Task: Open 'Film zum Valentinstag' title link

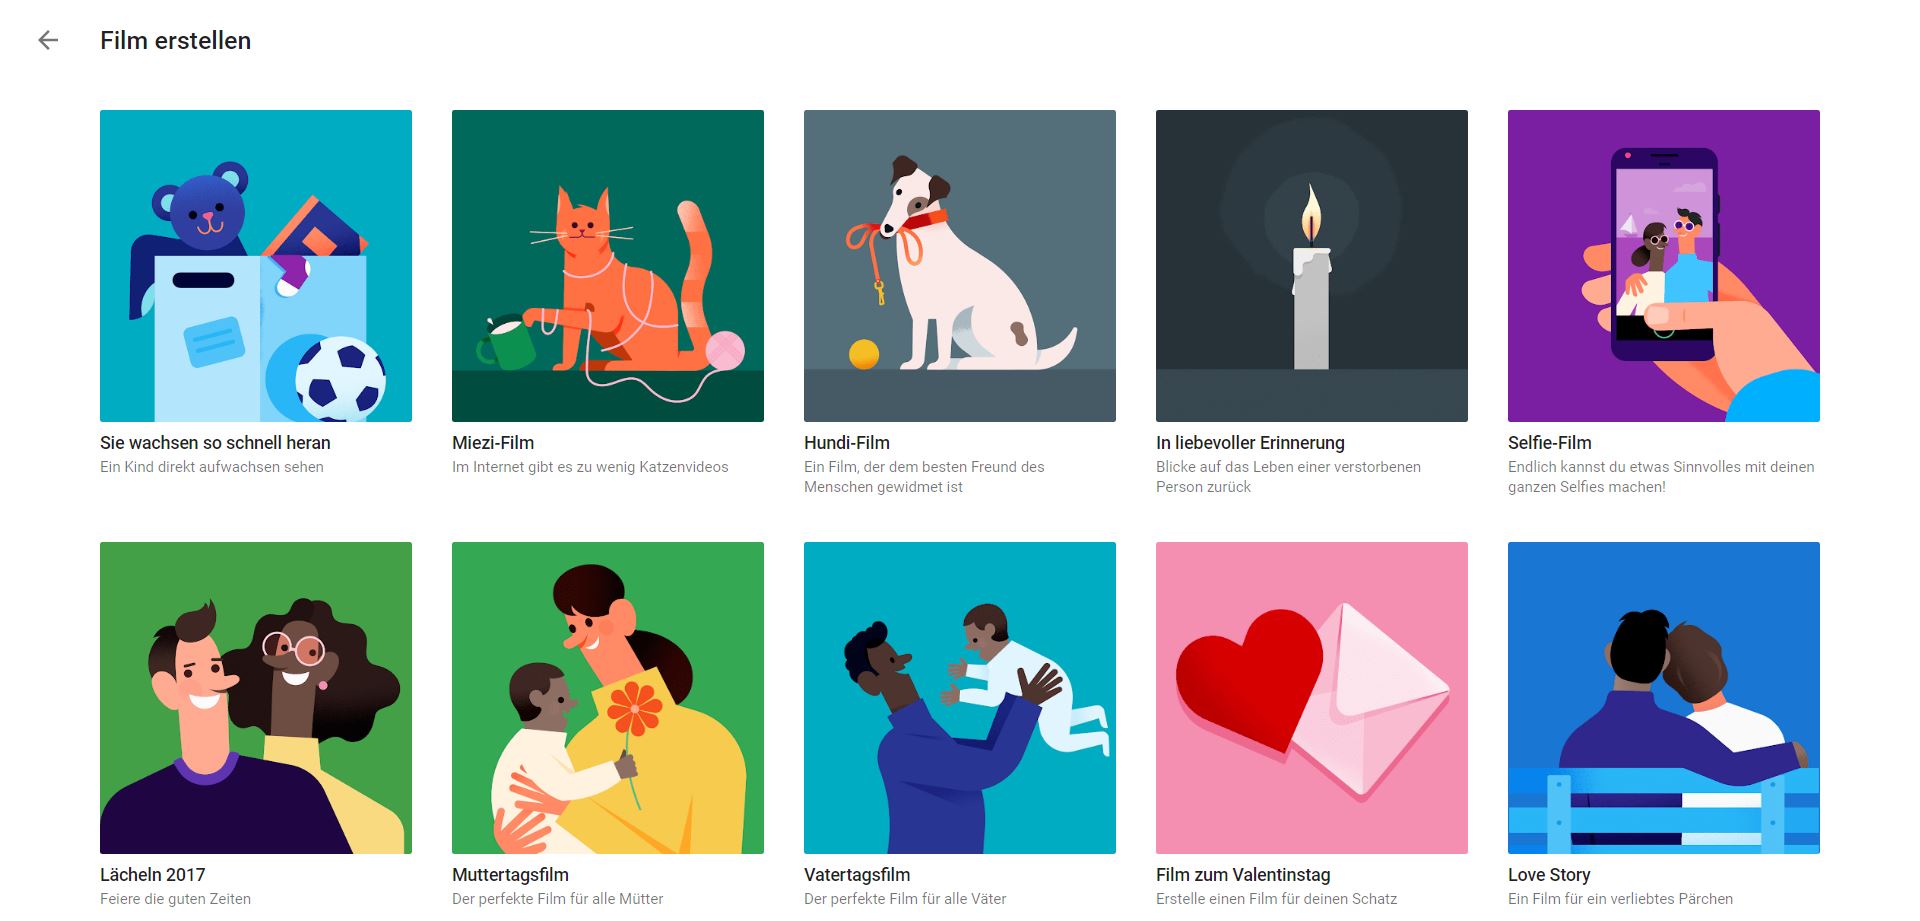Action: coord(1243,875)
